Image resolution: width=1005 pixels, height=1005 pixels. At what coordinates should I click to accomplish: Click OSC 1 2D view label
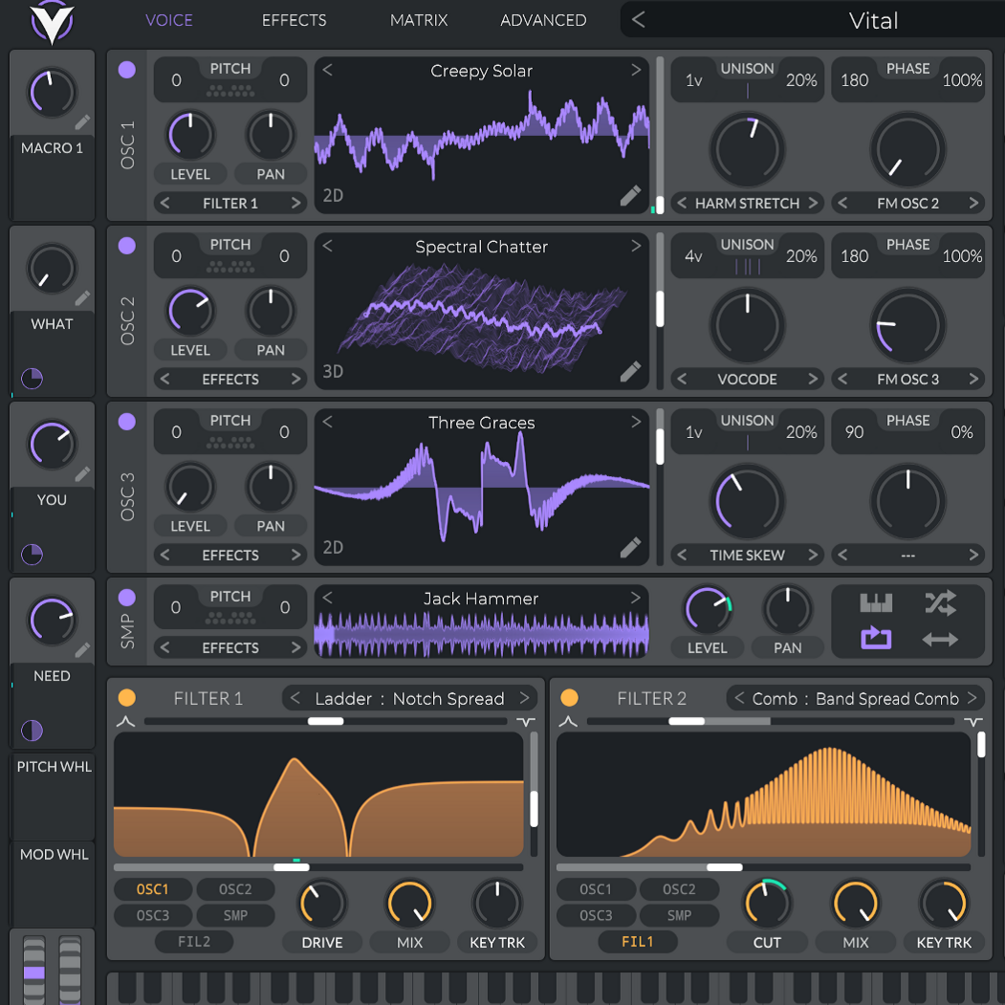click(333, 195)
